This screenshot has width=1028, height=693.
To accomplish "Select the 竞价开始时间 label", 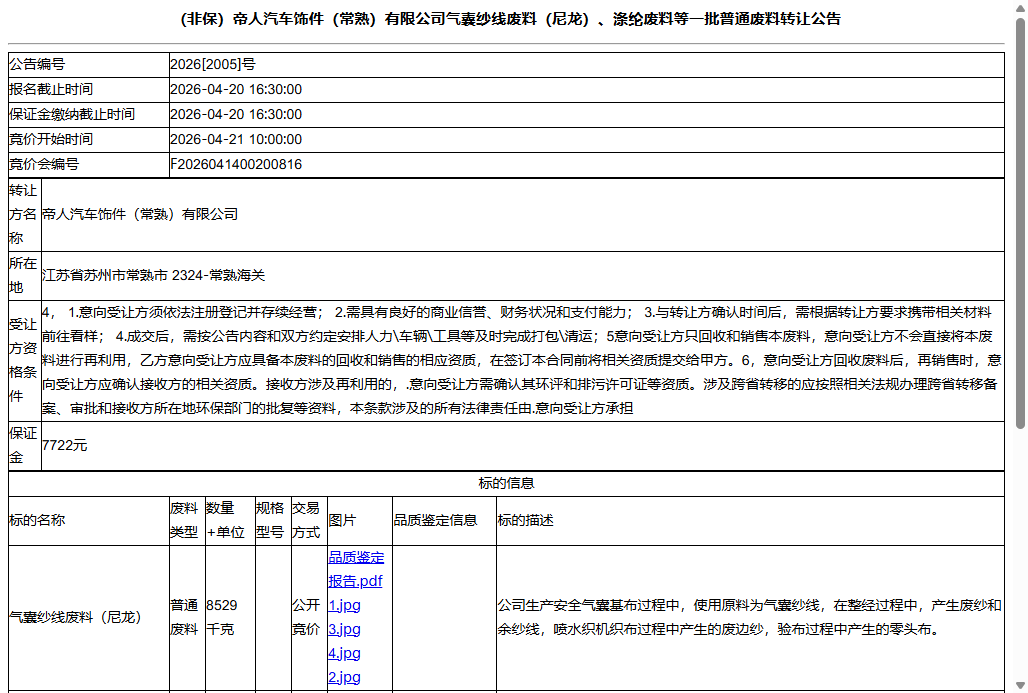I will pos(51,139).
